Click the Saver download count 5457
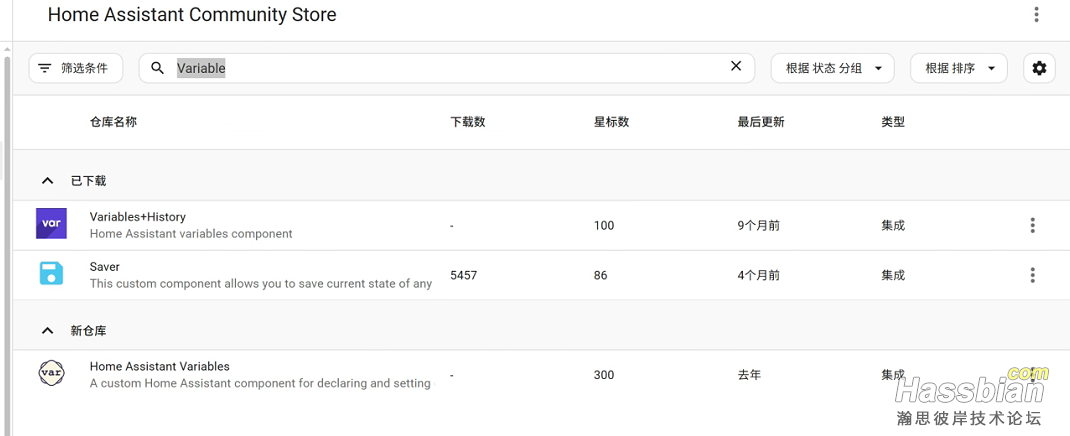Viewport: 1070px width, 436px height. pyautogui.click(x=463, y=276)
